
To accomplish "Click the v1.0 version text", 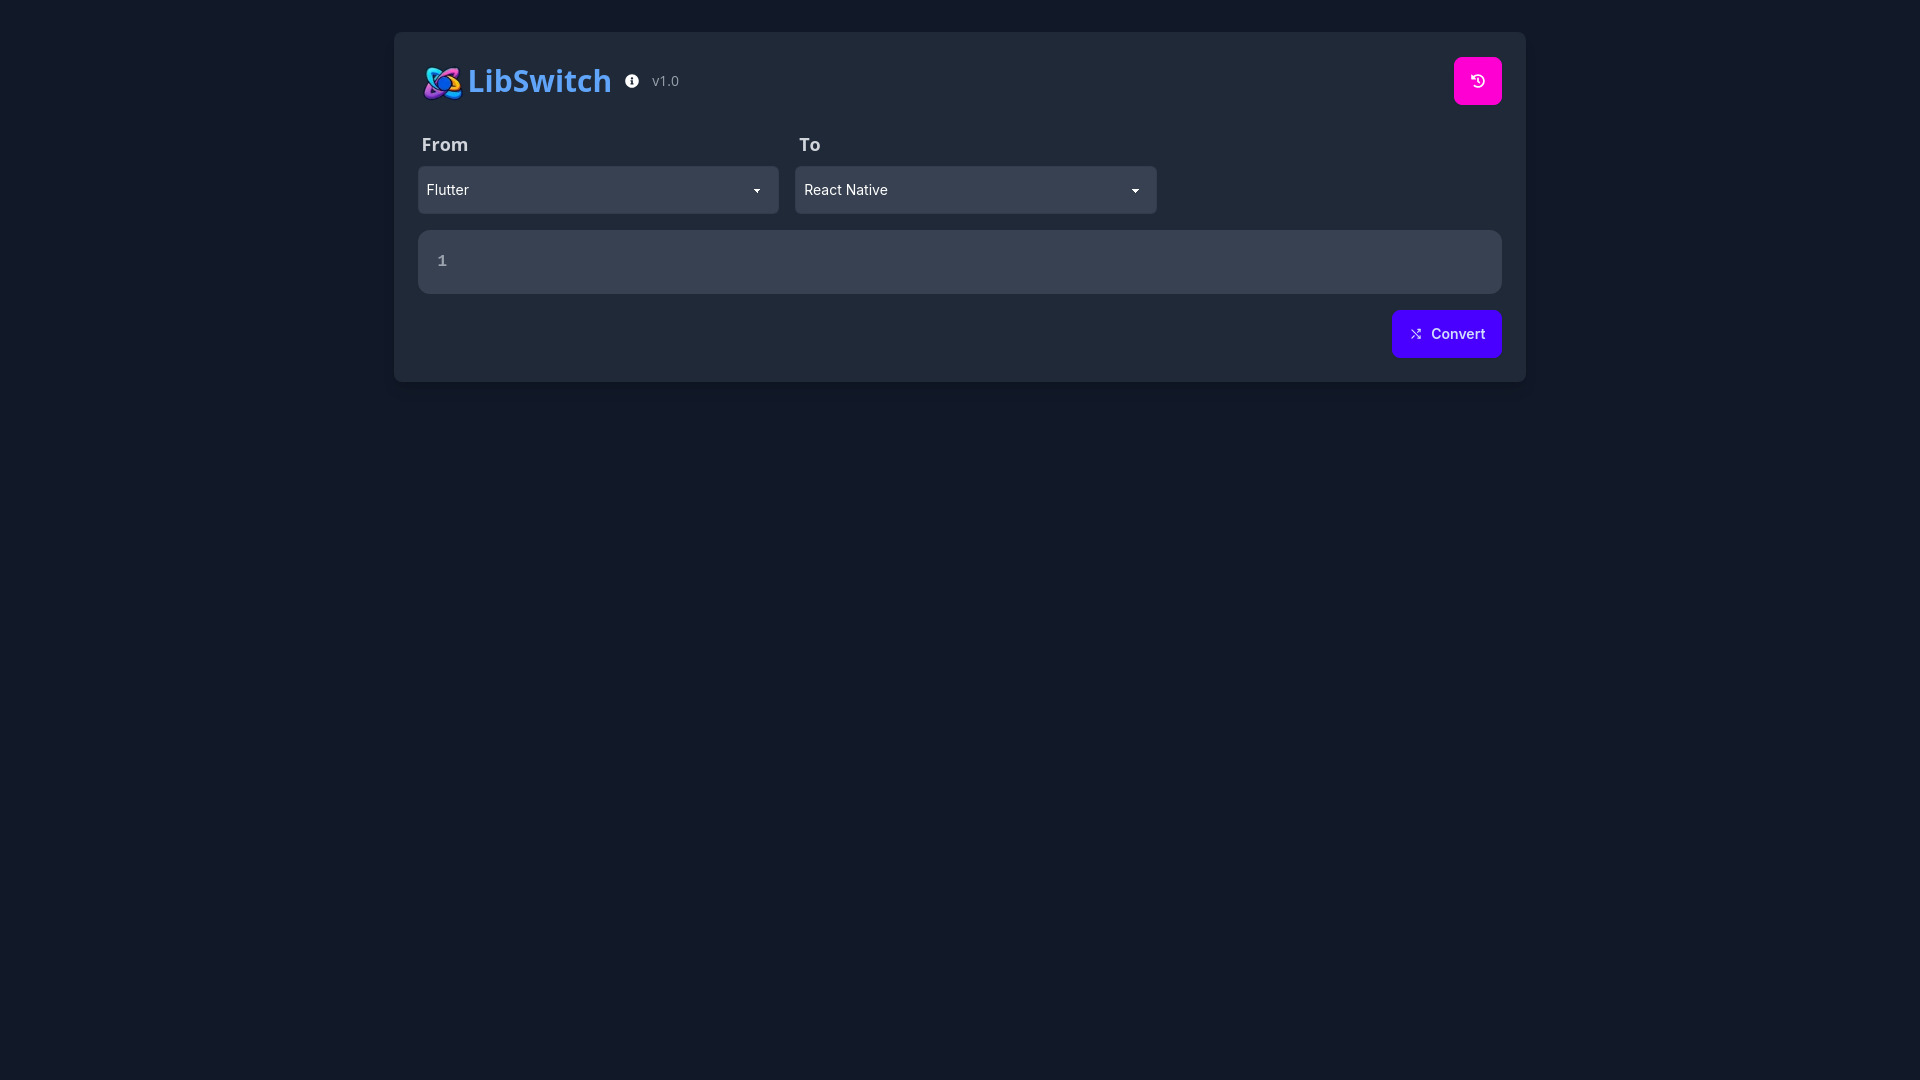I will (665, 81).
